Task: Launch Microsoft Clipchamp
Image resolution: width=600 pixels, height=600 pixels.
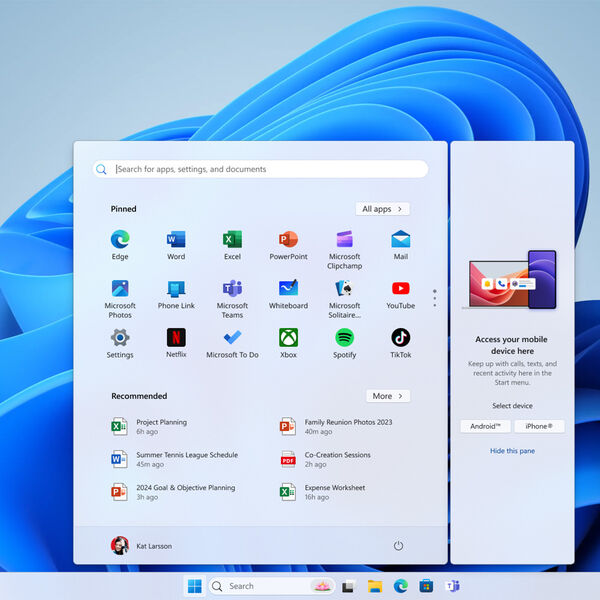Action: click(x=344, y=240)
